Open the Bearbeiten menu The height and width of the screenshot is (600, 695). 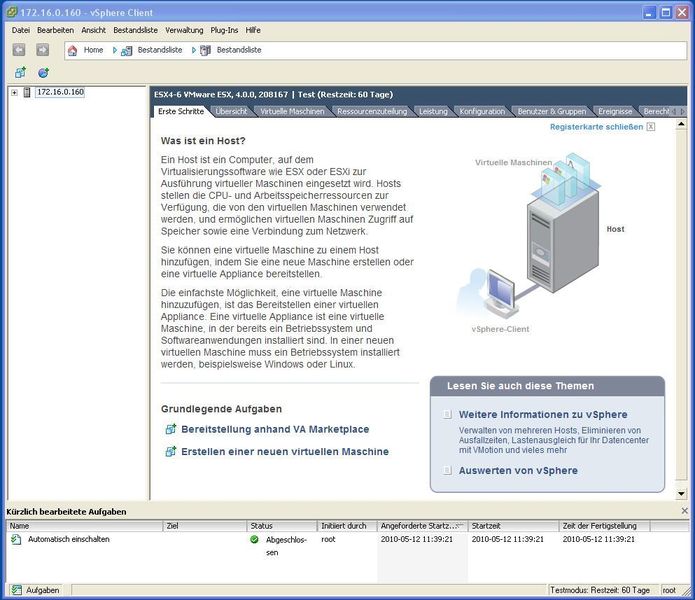point(55,30)
